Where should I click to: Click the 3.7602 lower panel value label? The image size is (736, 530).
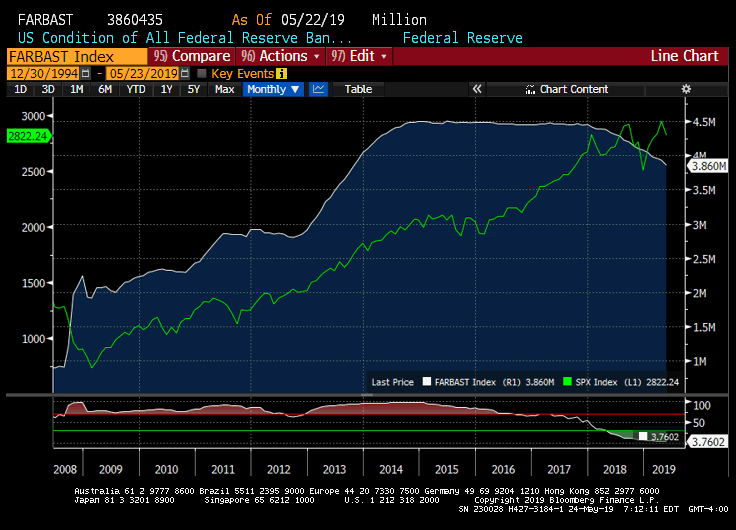708,442
